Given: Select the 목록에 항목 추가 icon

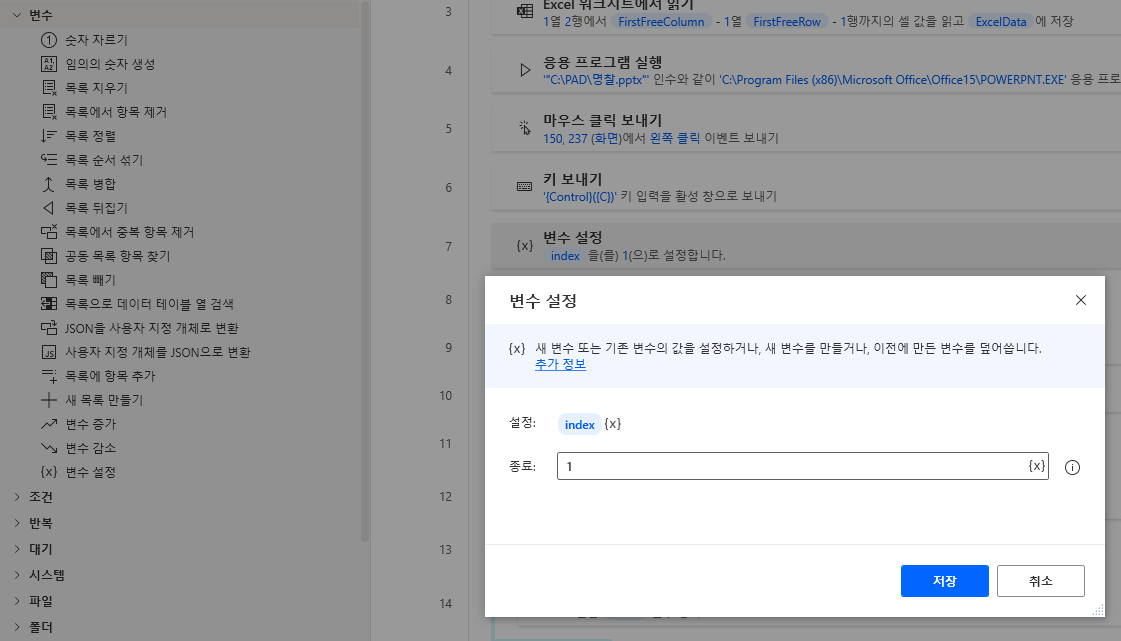Looking at the screenshot, I should click(x=49, y=376).
